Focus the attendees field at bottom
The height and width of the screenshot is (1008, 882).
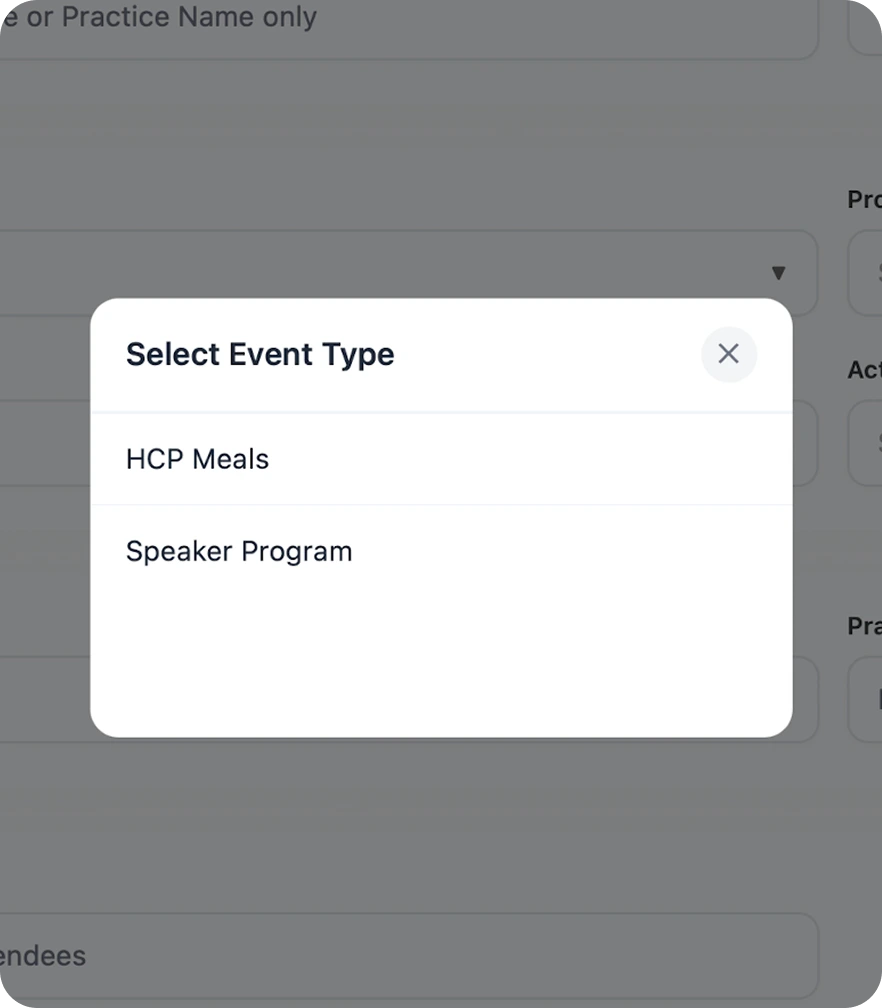(x=400, y=955)
